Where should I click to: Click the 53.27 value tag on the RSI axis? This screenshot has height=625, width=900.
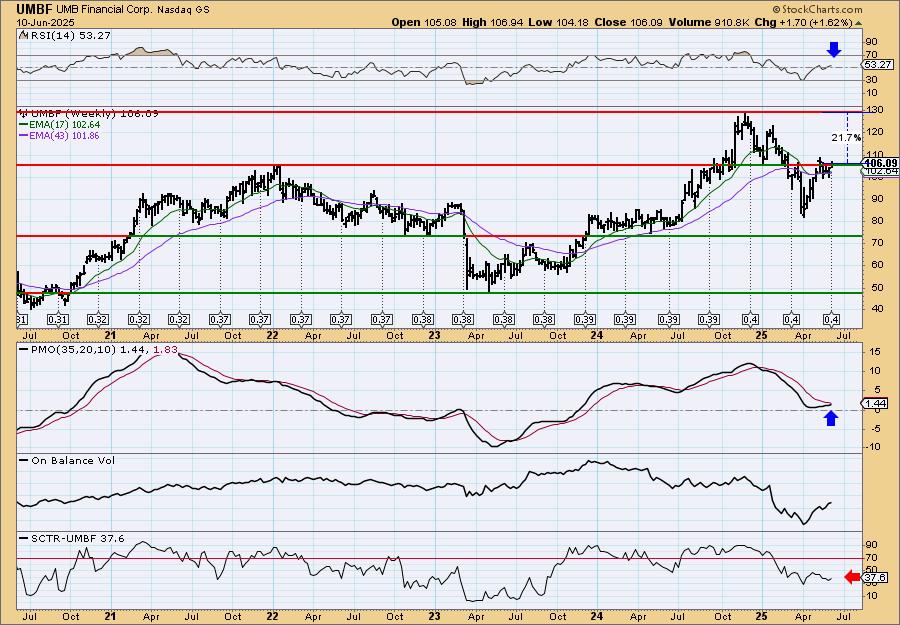tap(878, 65)
